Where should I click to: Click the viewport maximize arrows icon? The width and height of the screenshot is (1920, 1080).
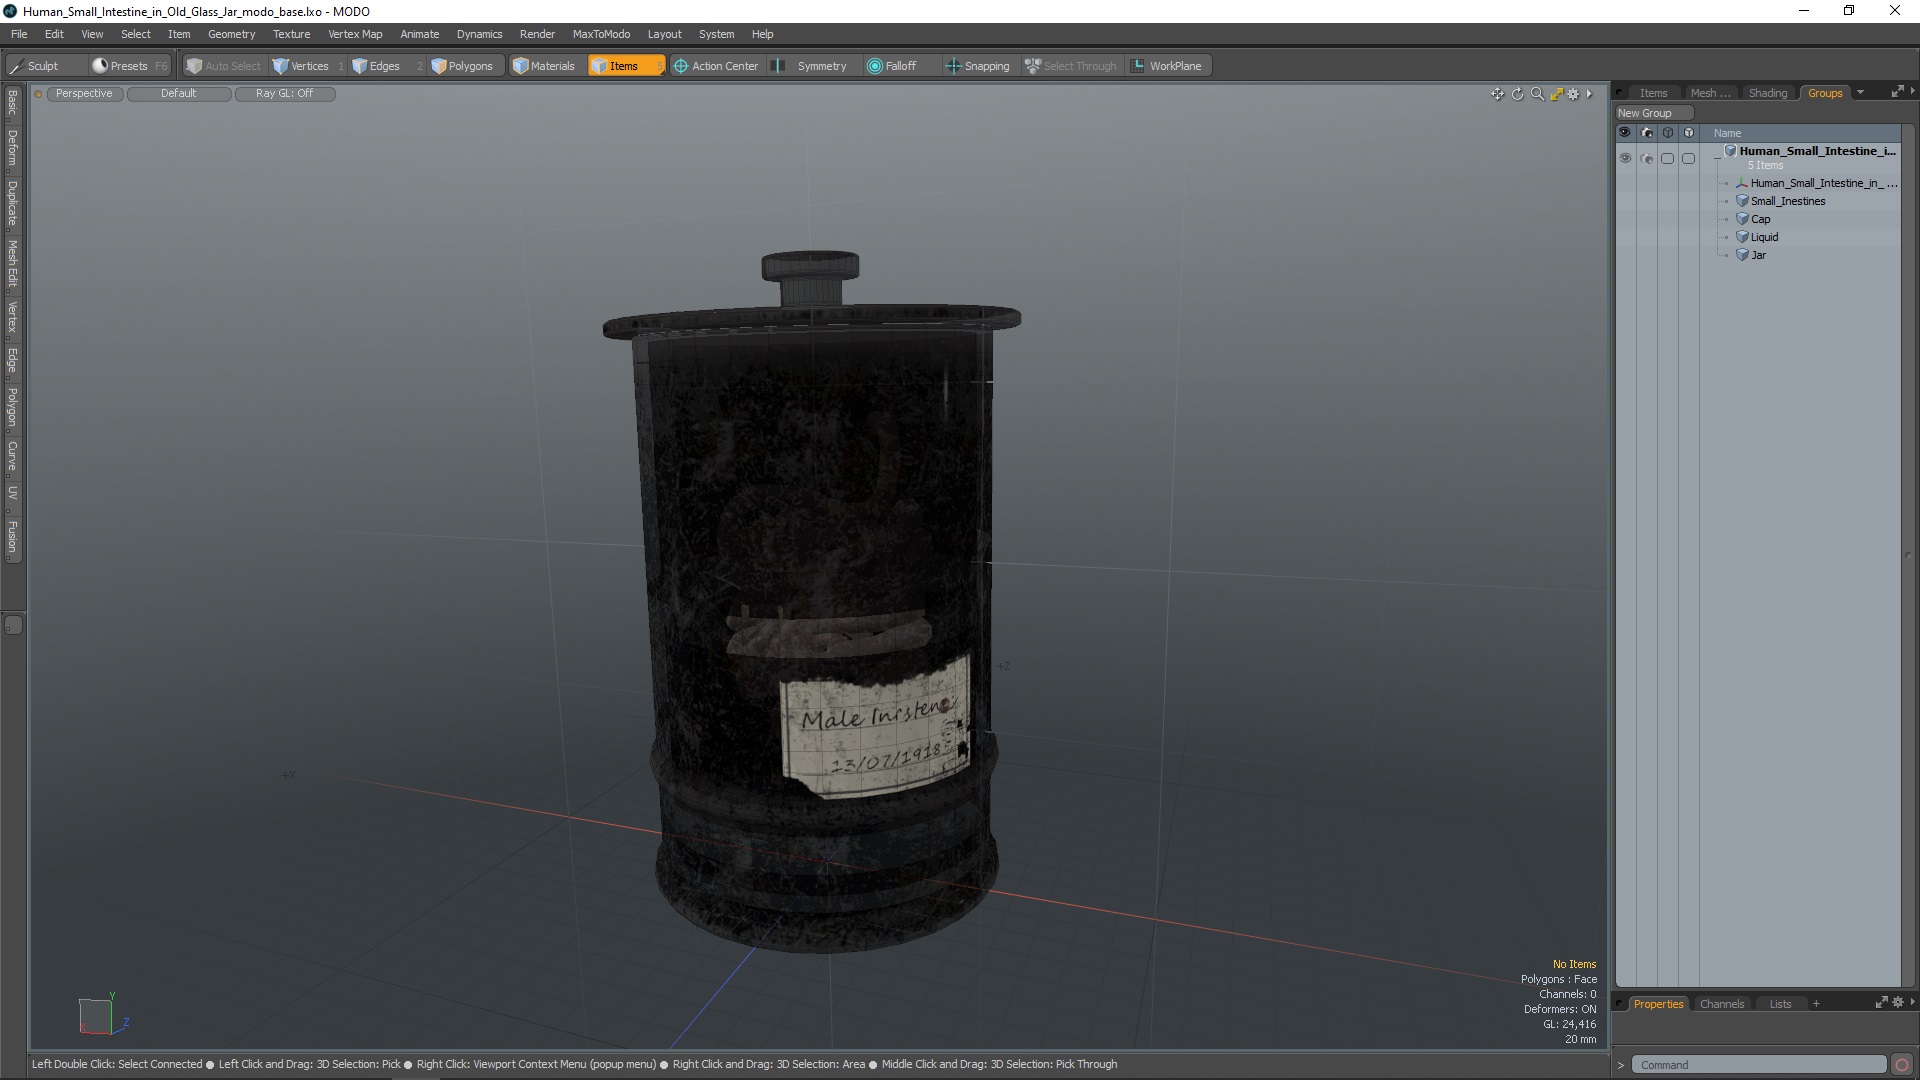[1556, 94]
